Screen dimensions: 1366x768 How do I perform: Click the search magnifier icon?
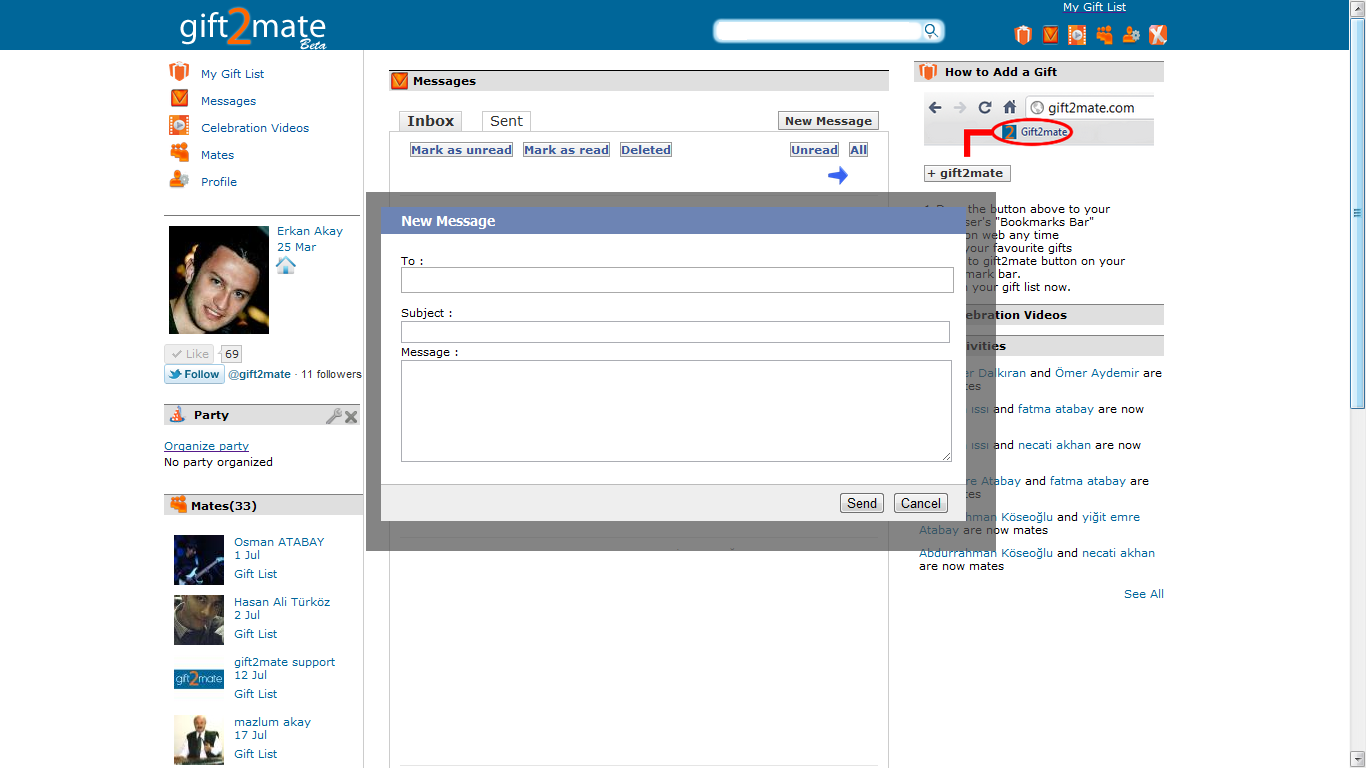pyautogui.click(x=931, y=31)
